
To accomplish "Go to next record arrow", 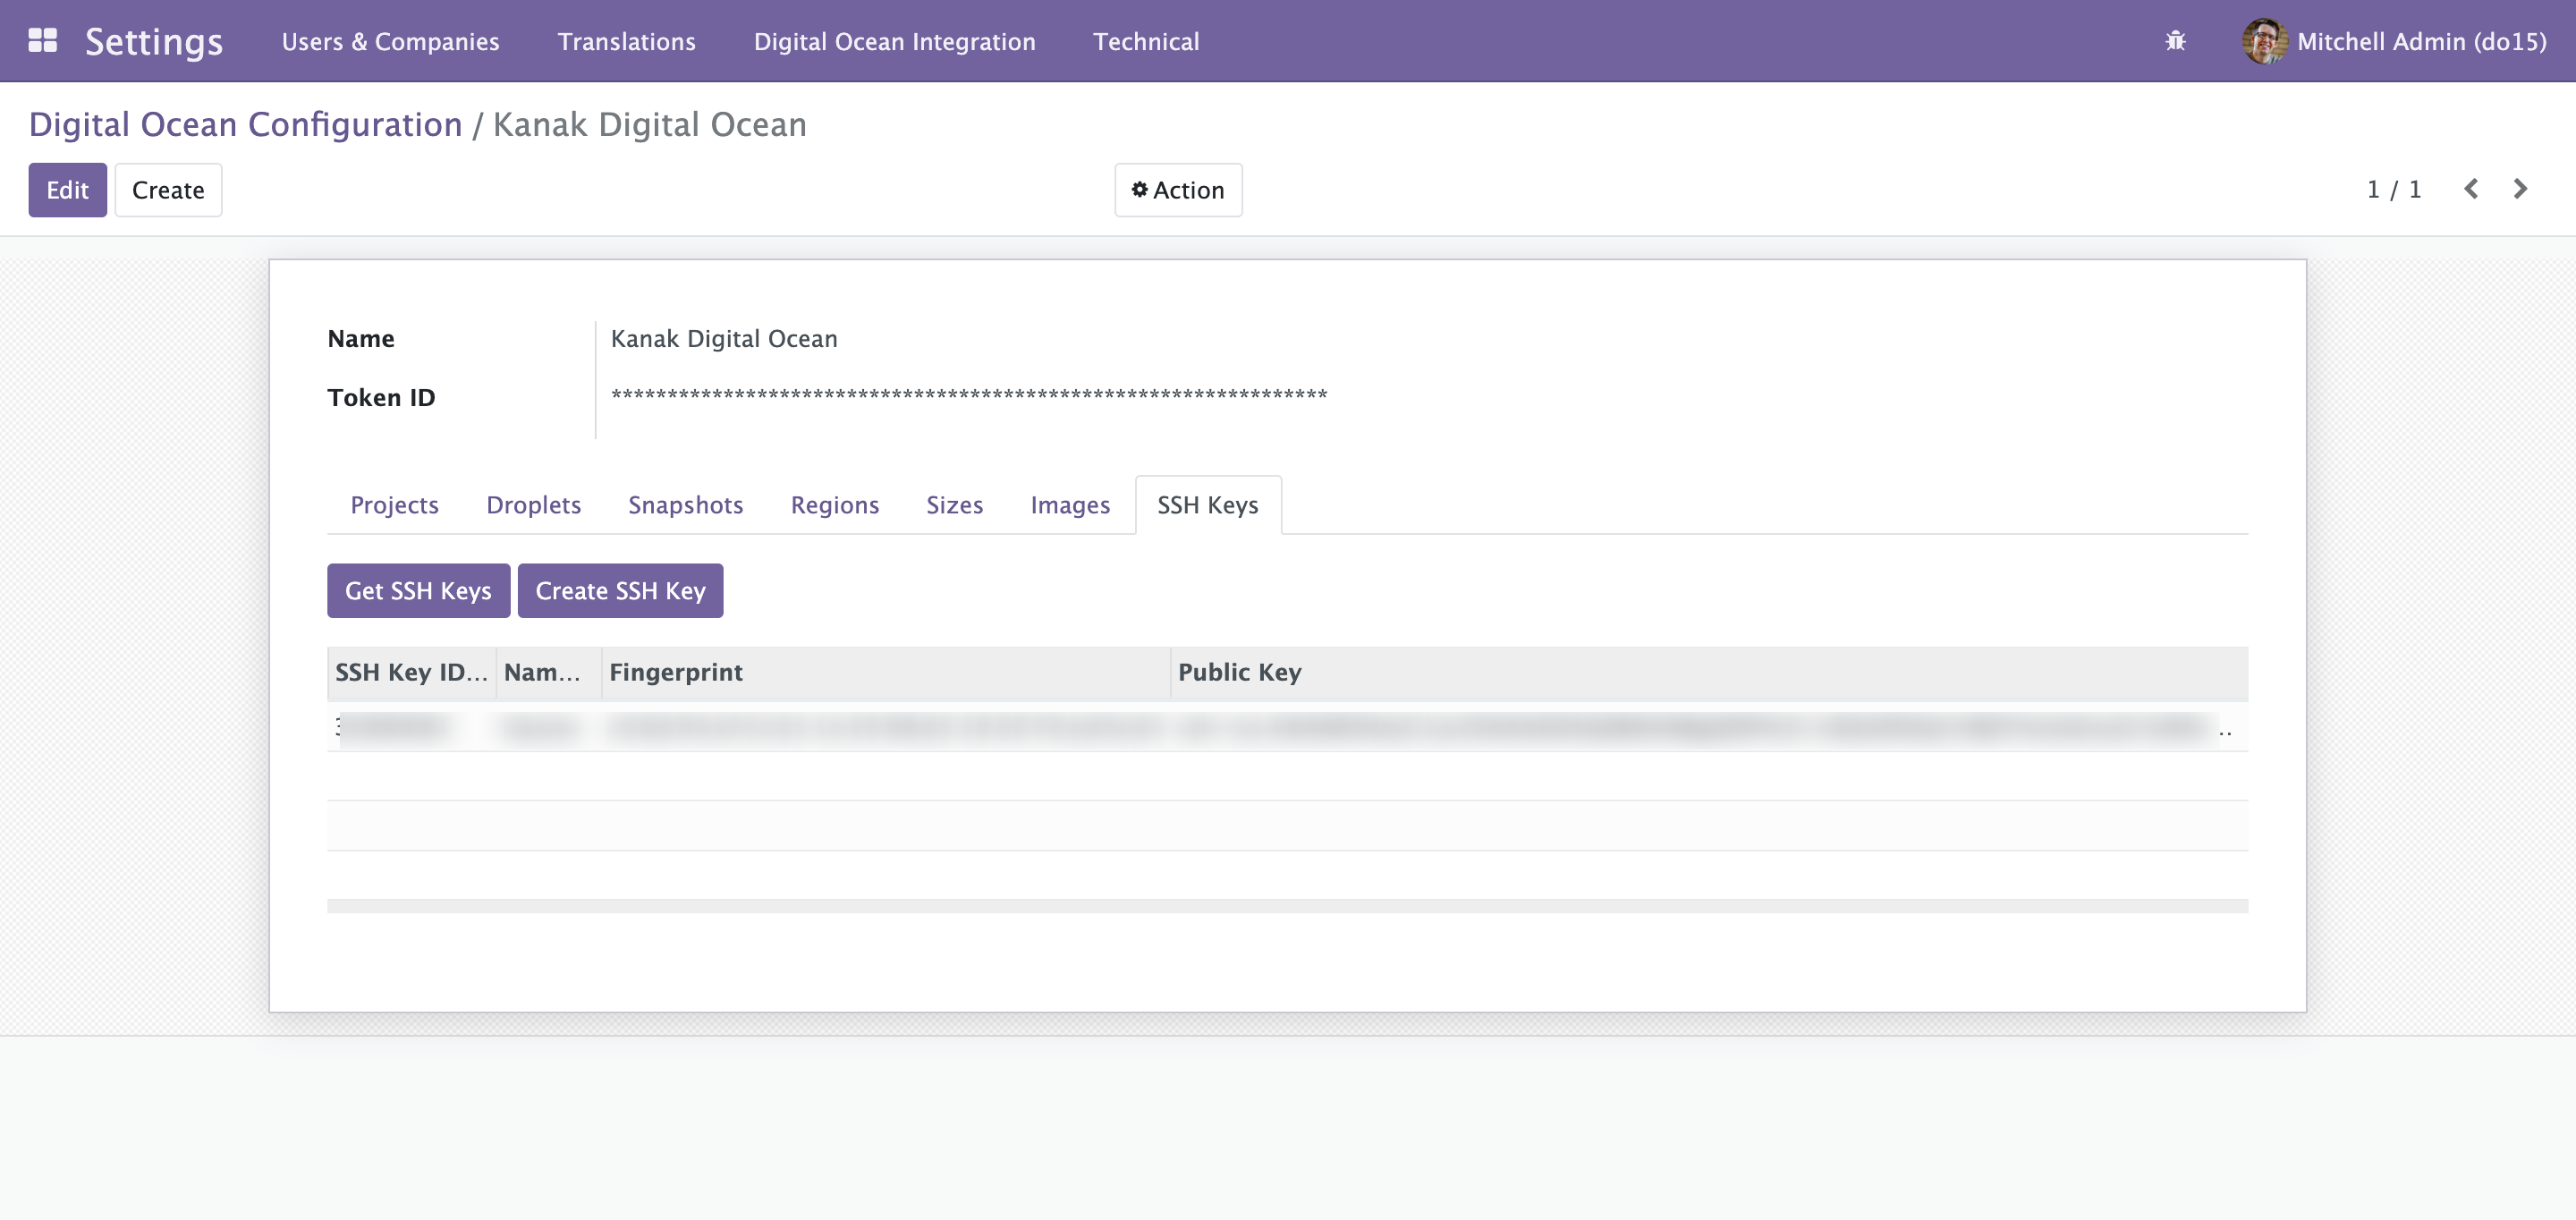I will [2521, 189].
